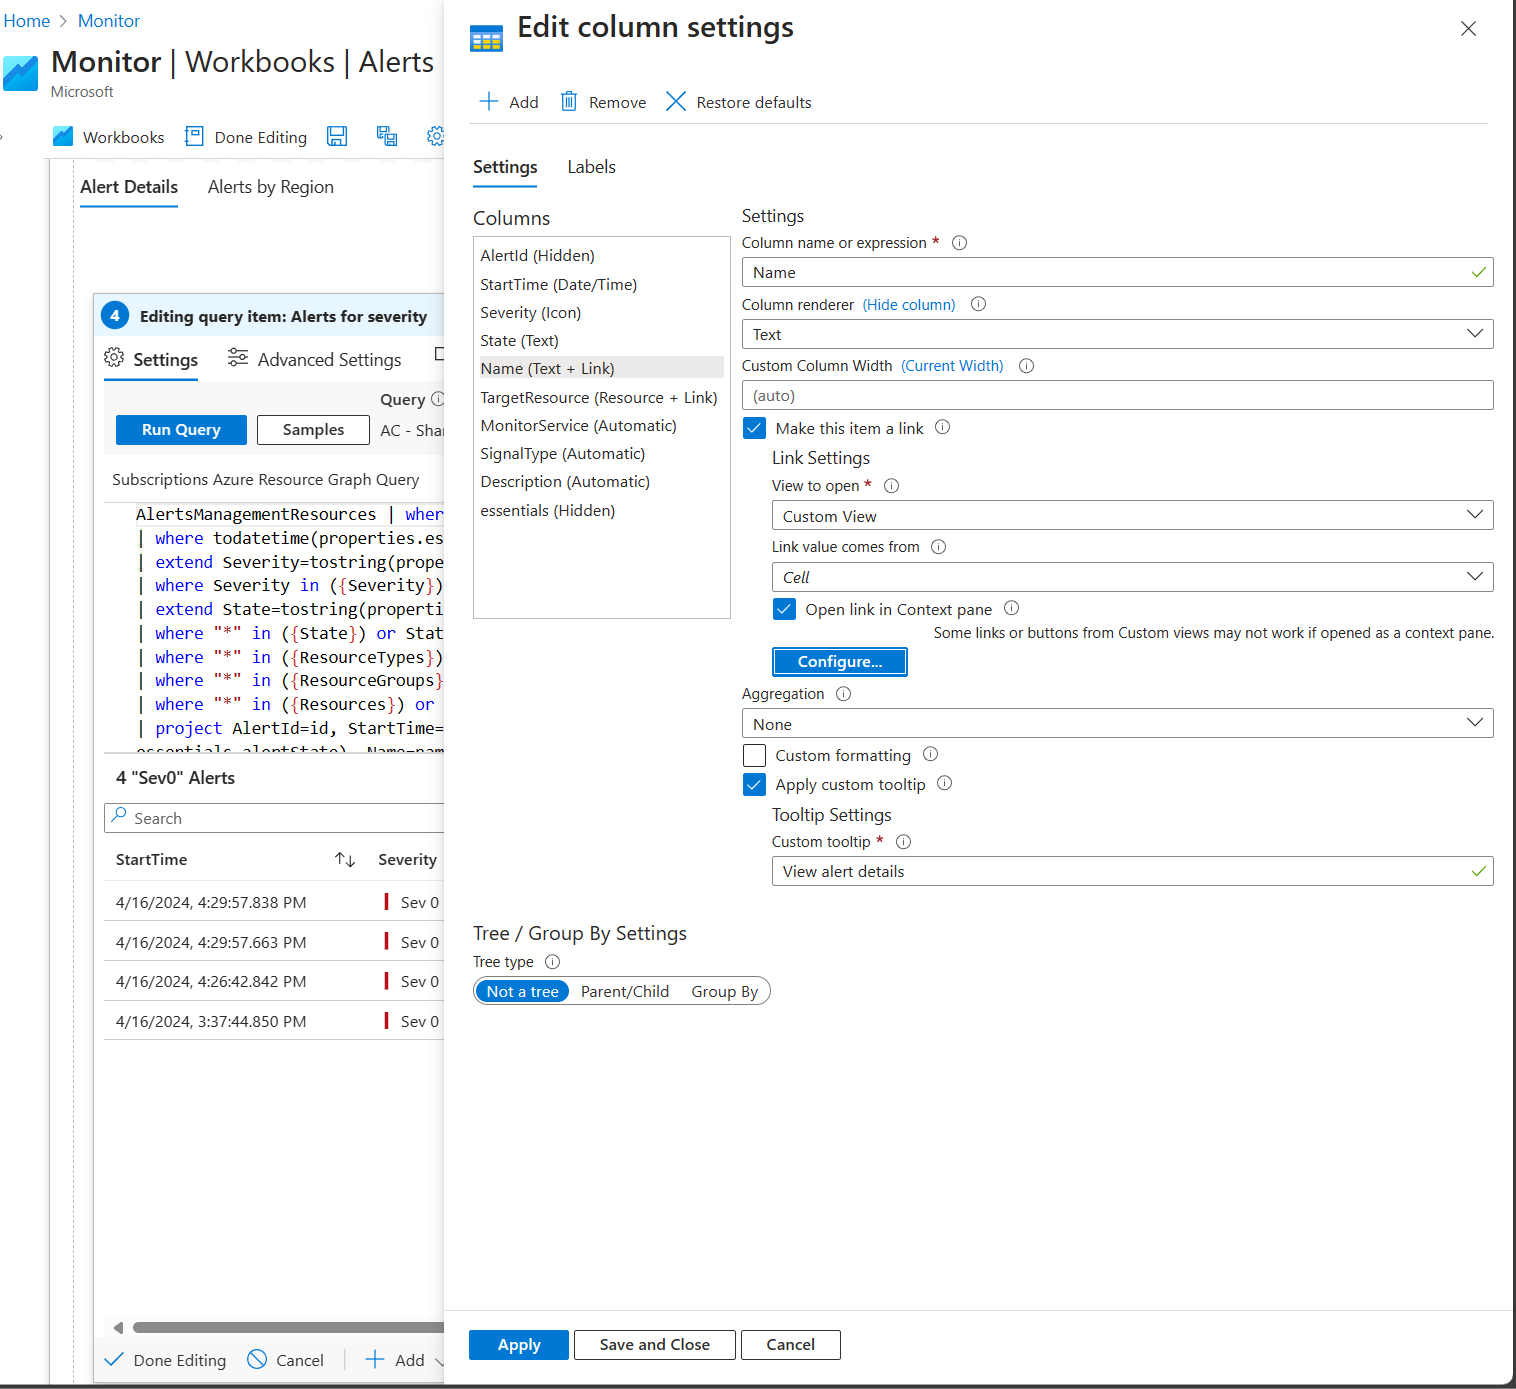The image size is (1516, 1389).
Task: Select the Alert Details tab
Action: tap(129, 187)
